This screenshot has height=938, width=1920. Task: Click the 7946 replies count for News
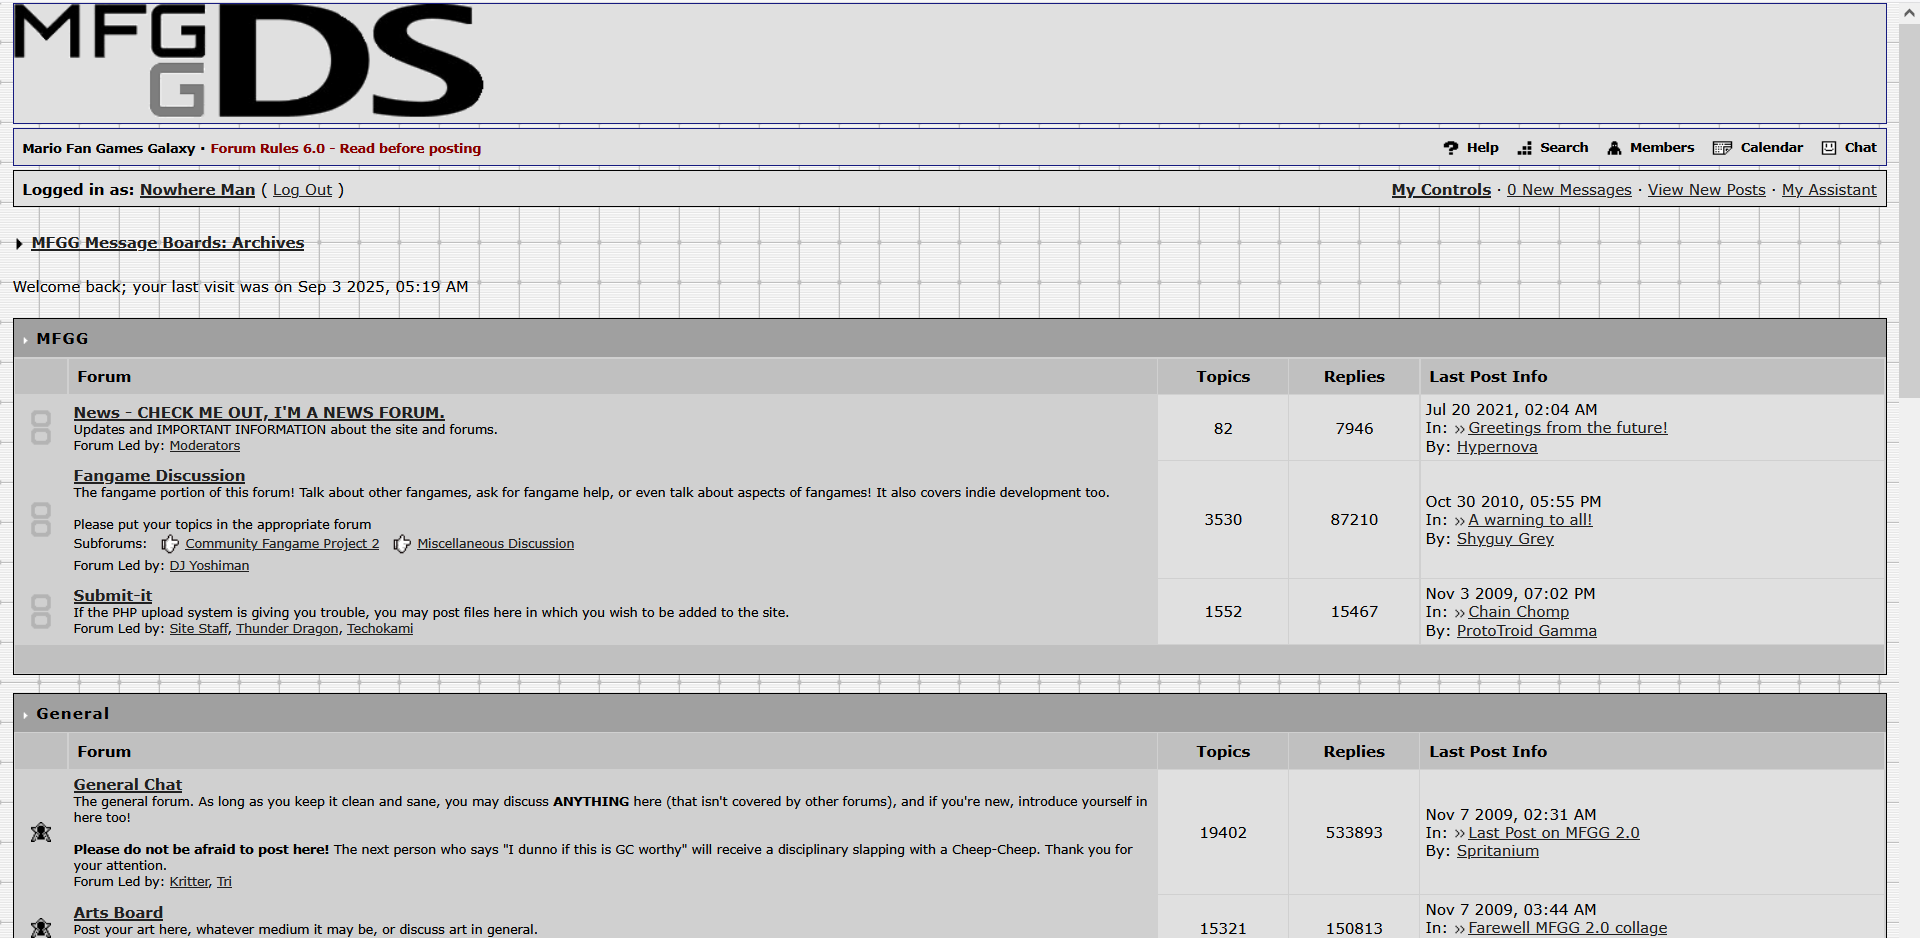click(x=1354, y=429)
